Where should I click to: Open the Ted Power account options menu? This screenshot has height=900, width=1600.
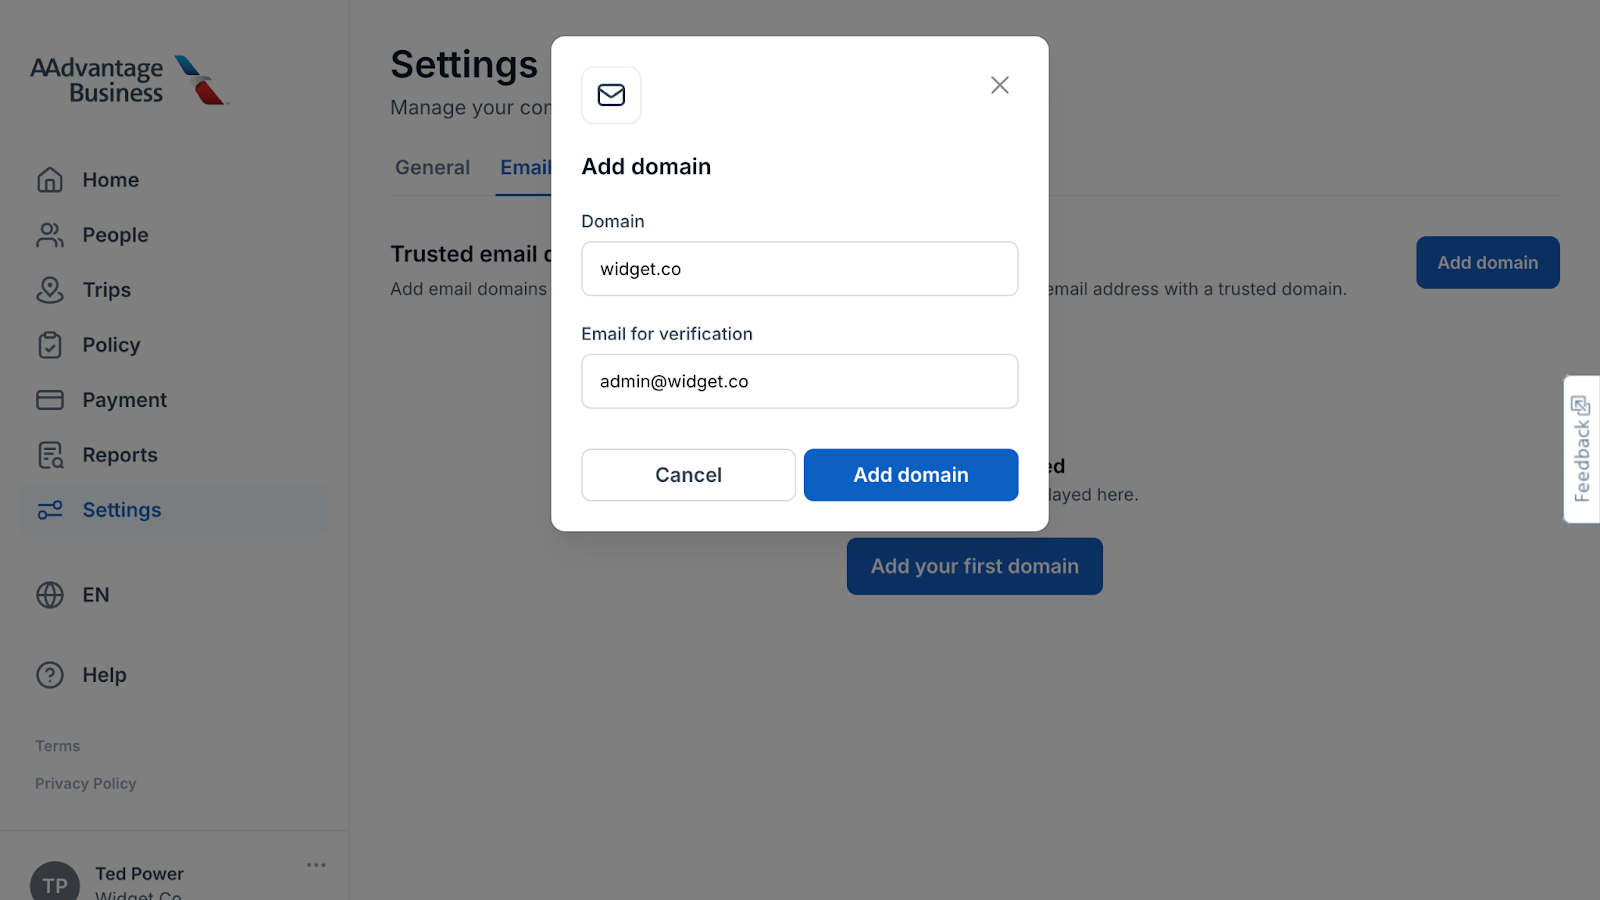[316, 865]
